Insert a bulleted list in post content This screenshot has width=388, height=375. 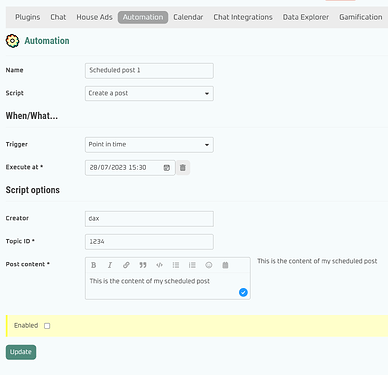(x=176, y=265)
